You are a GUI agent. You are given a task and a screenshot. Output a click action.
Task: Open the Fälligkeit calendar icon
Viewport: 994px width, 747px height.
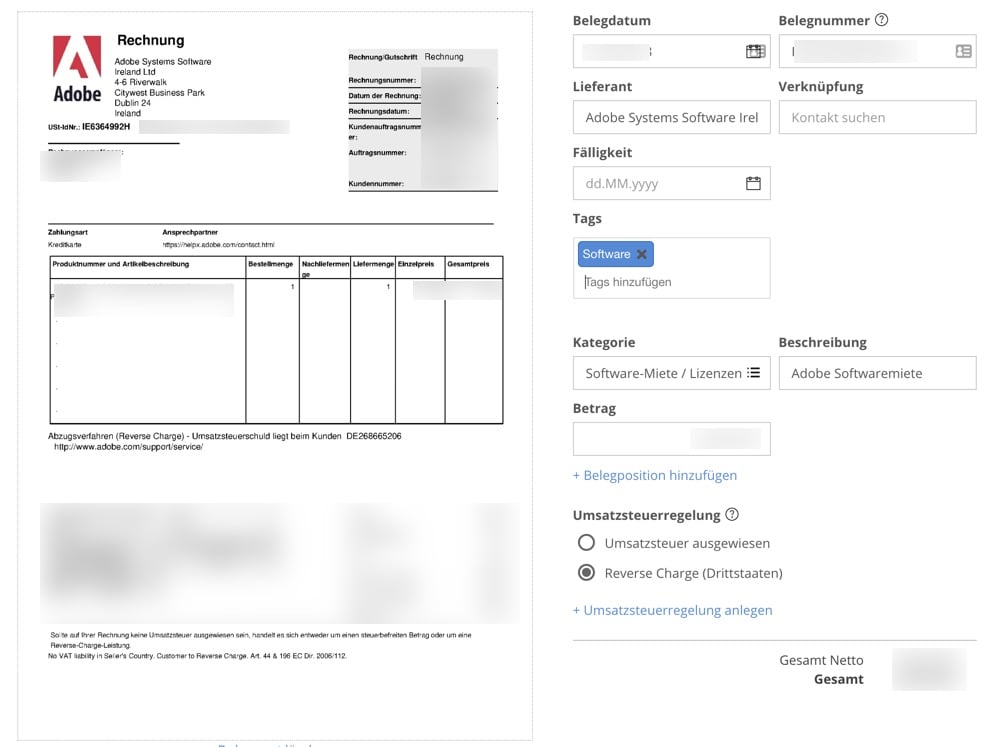click(x=753, y=183)
